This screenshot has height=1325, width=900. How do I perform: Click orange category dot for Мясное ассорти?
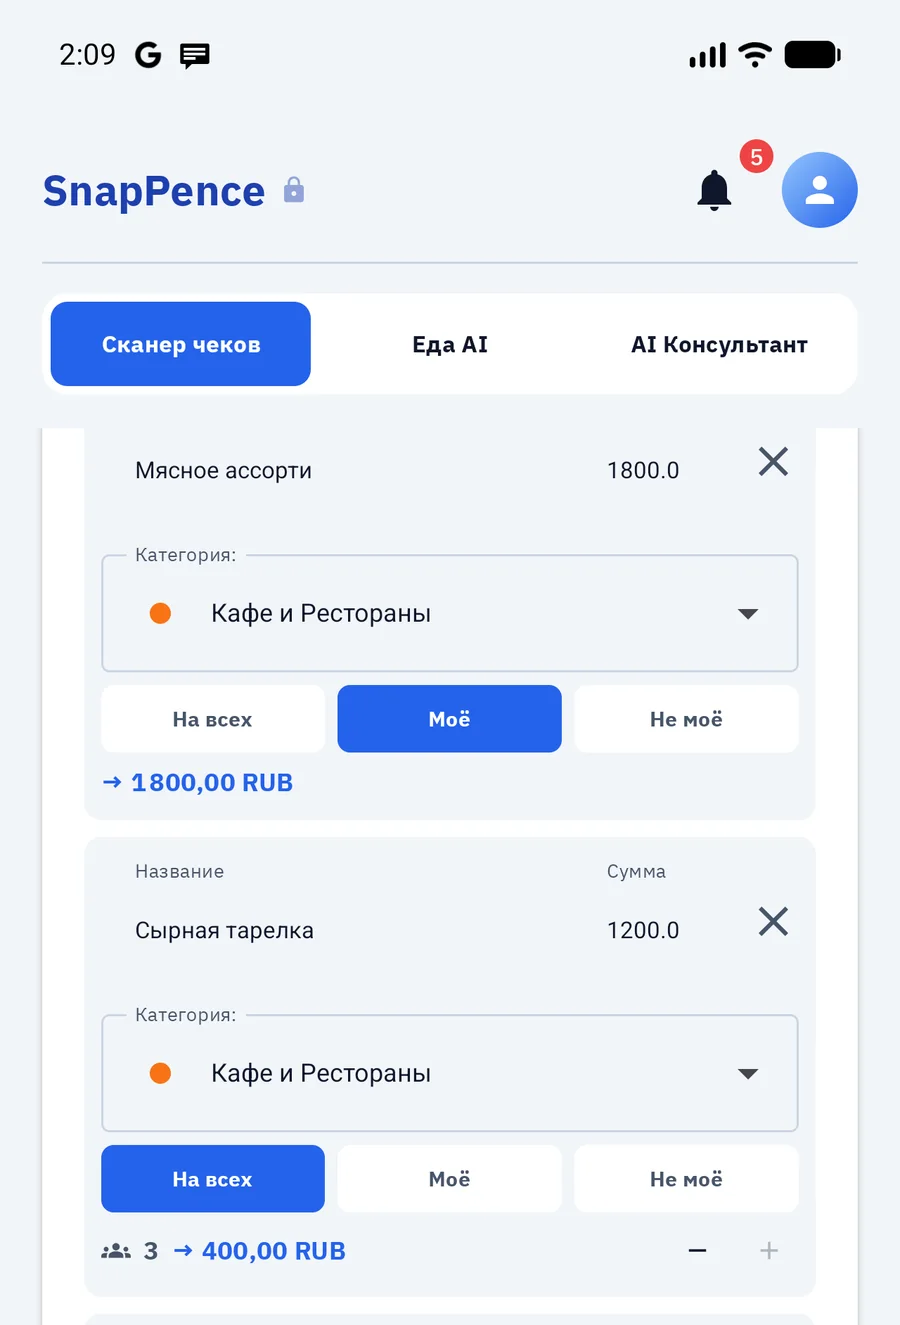160,613
